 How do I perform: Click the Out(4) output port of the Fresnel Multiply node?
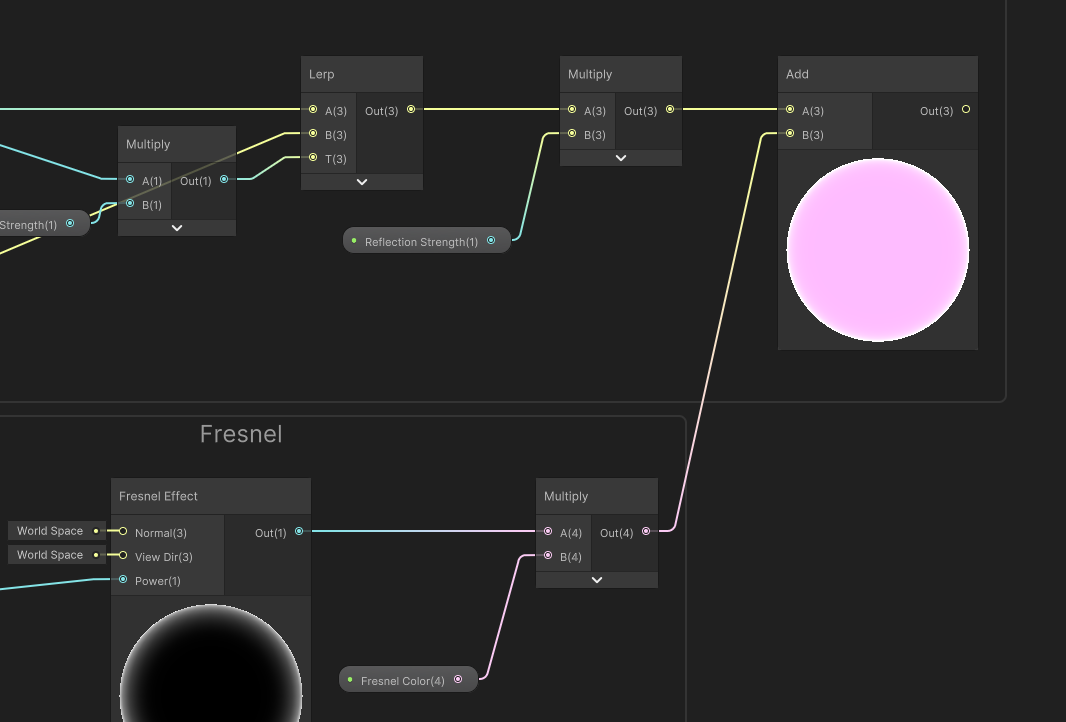point(646,532)
